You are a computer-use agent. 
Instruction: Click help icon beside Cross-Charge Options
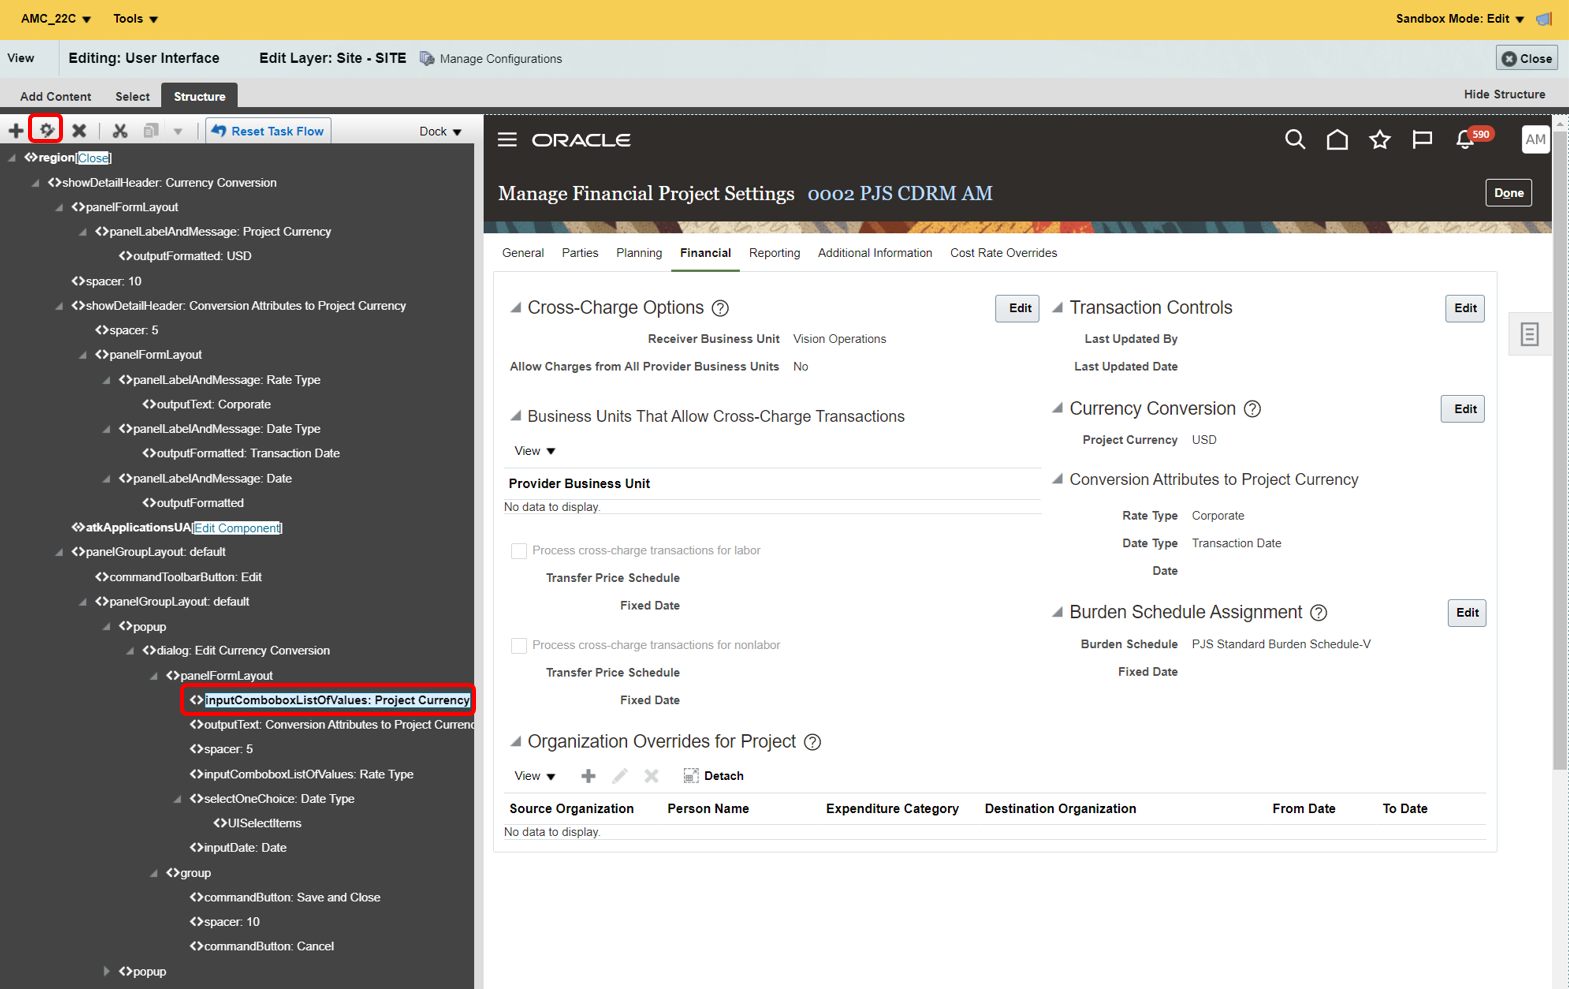click(720, 308)
